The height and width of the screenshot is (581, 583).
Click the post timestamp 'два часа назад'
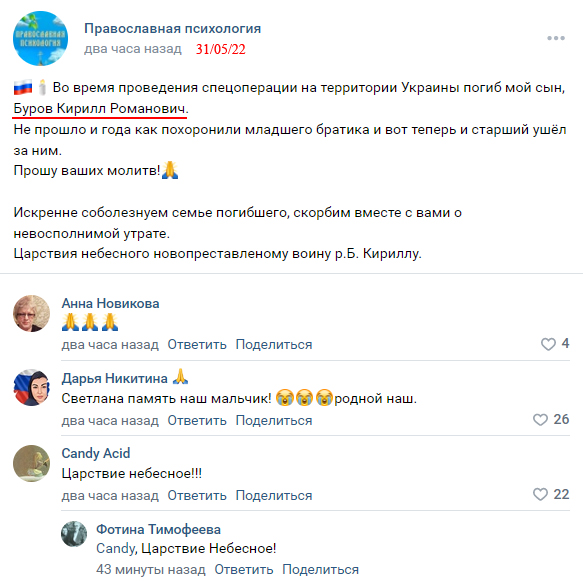pyautogui.click(x=133, y=49)
